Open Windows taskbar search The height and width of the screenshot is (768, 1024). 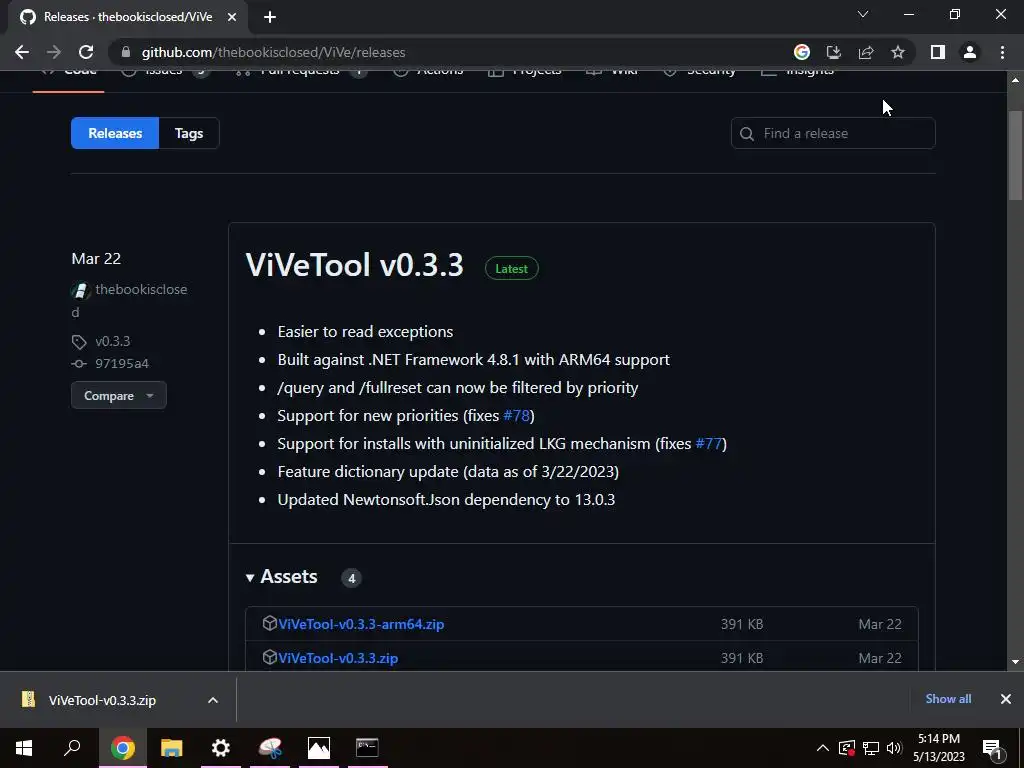[72, 748]
